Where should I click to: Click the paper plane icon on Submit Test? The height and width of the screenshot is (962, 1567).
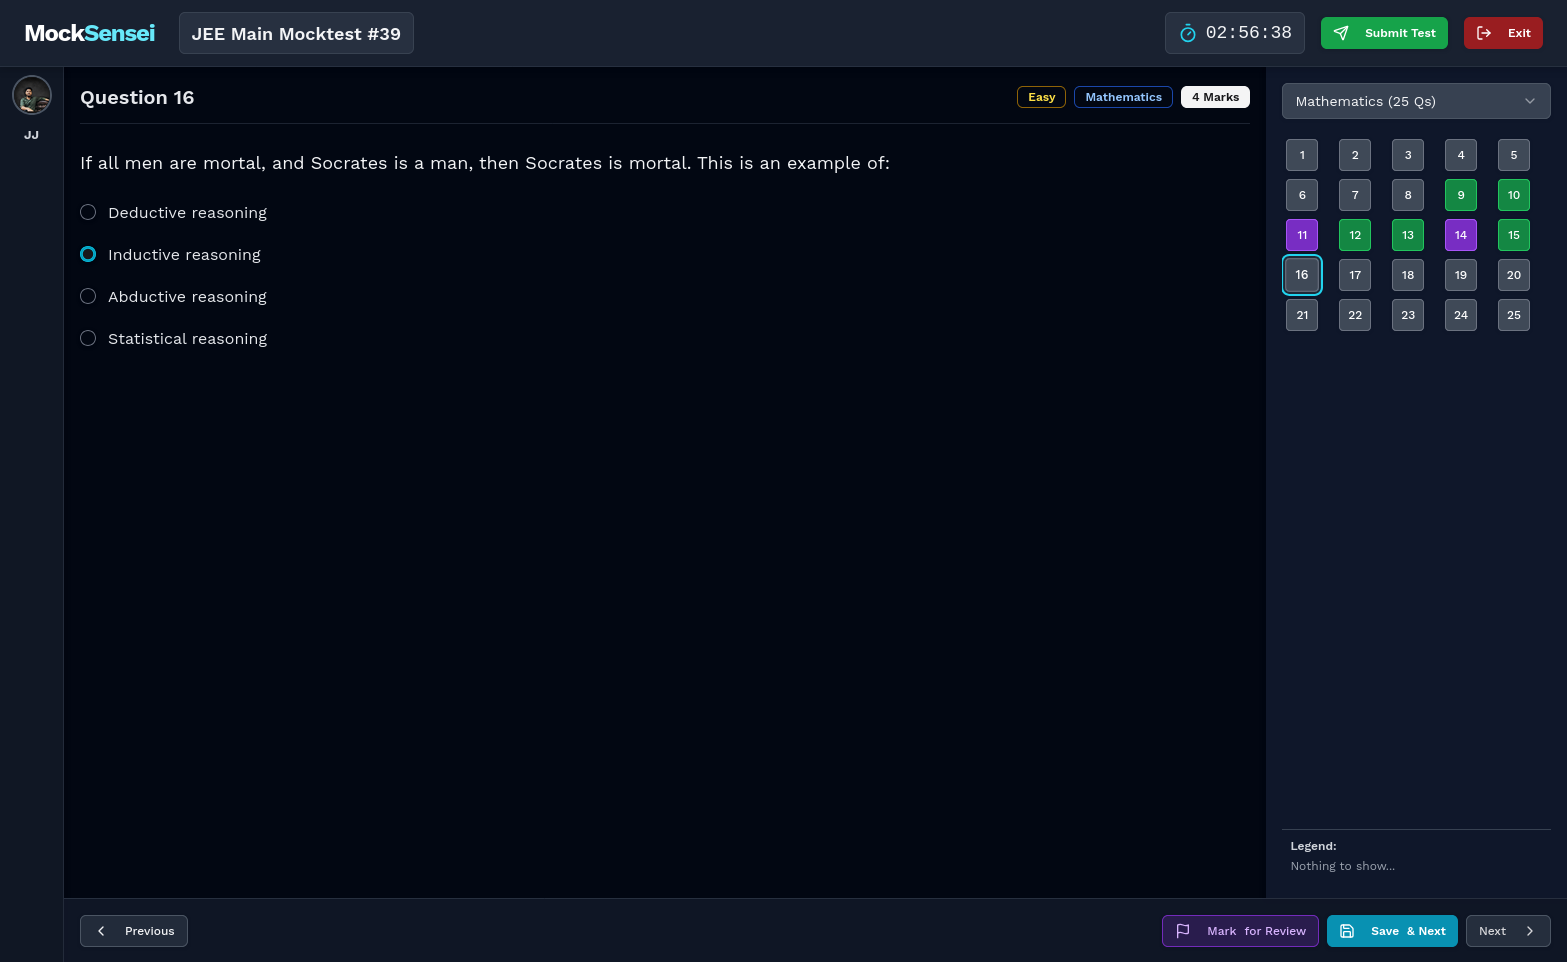pos(1341,32)
